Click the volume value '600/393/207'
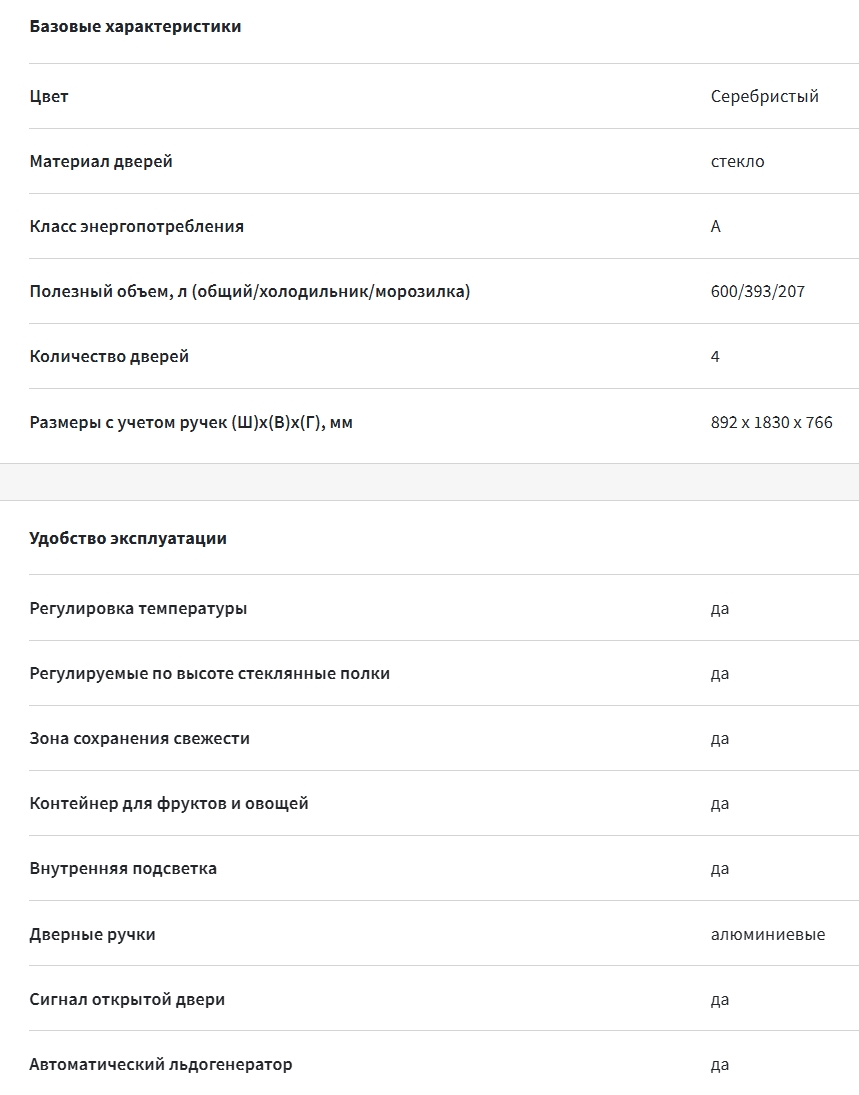This screenshot has height=1095, width=859. [x=758, y=291]
